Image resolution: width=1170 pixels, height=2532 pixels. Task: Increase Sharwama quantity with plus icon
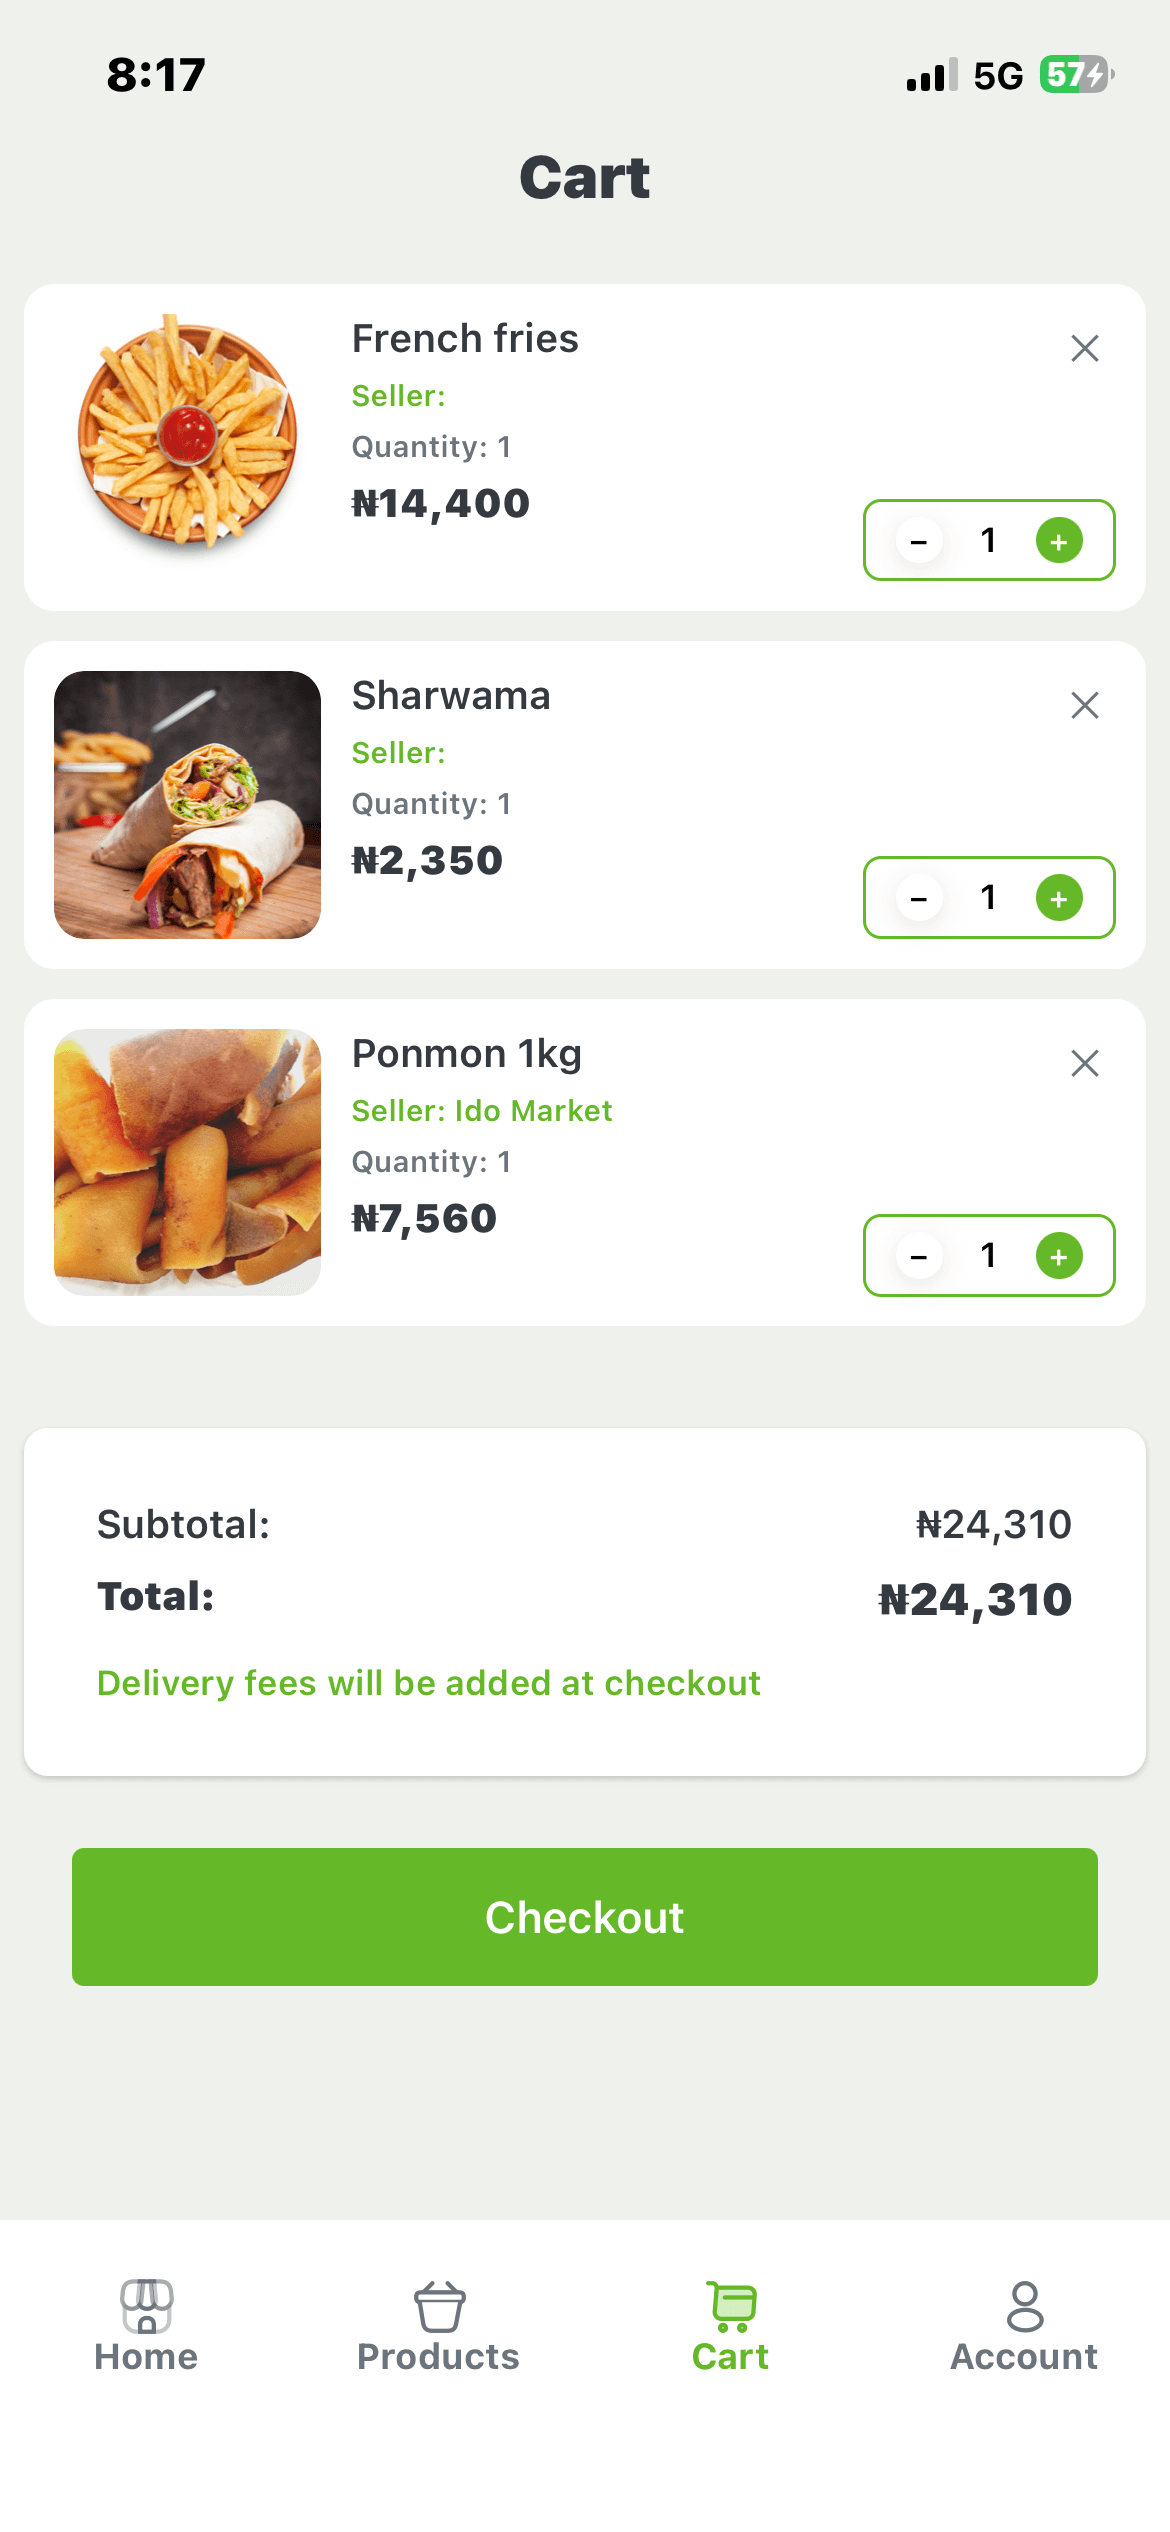coord(1059,898)
